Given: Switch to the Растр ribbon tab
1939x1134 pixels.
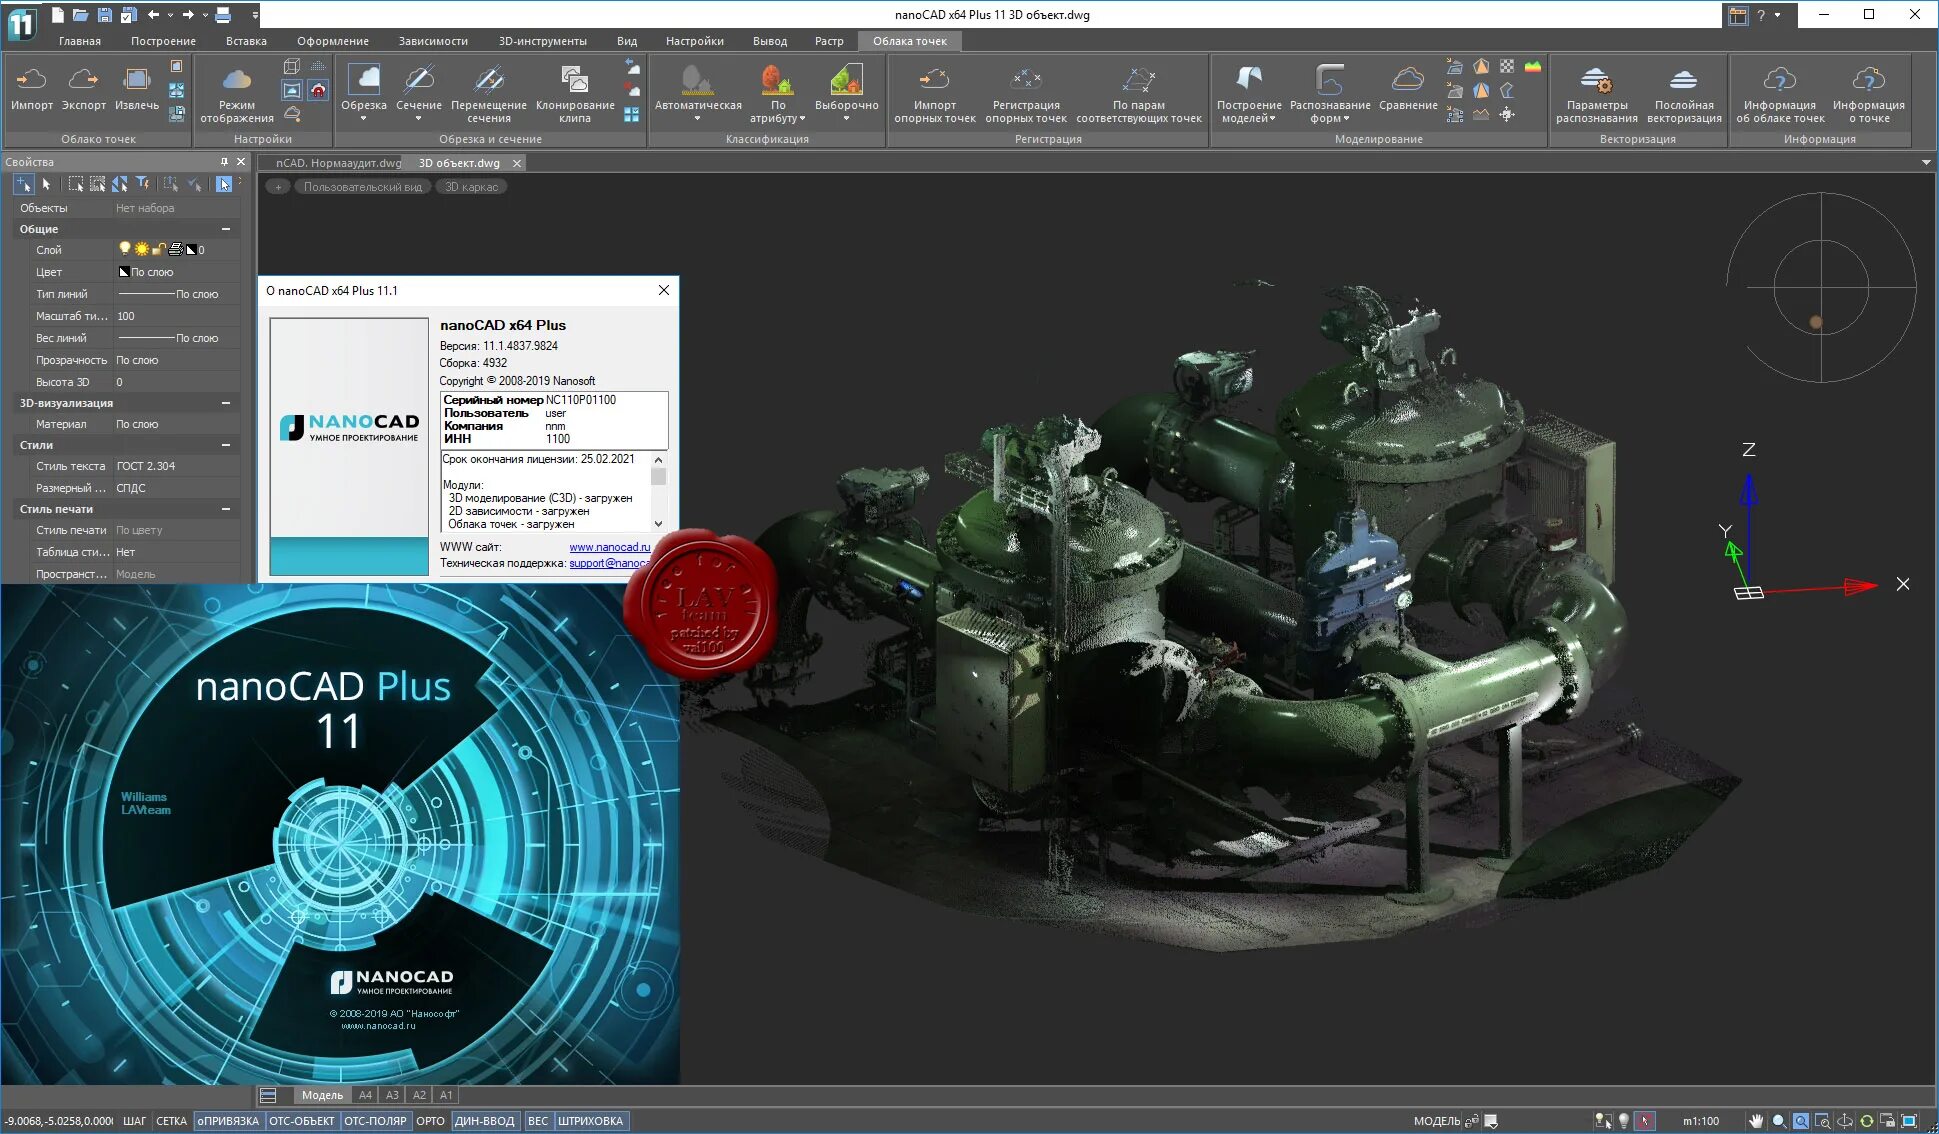Looking at the screenshot, I should tap(829, 41).
